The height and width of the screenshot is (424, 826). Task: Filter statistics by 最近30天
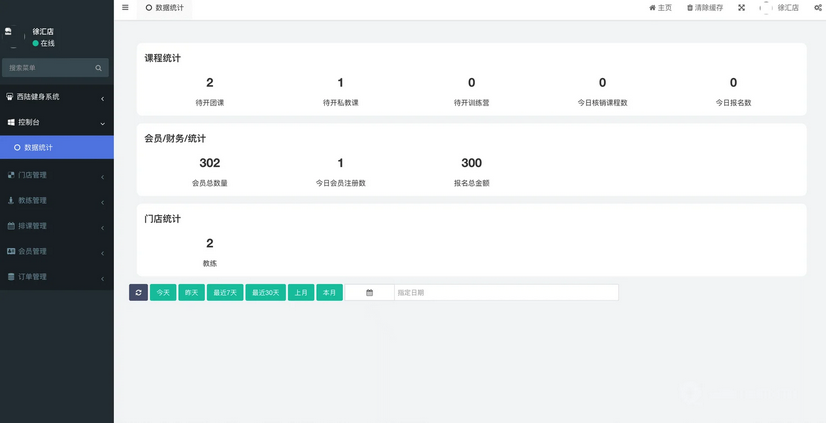tap(266, 292)
